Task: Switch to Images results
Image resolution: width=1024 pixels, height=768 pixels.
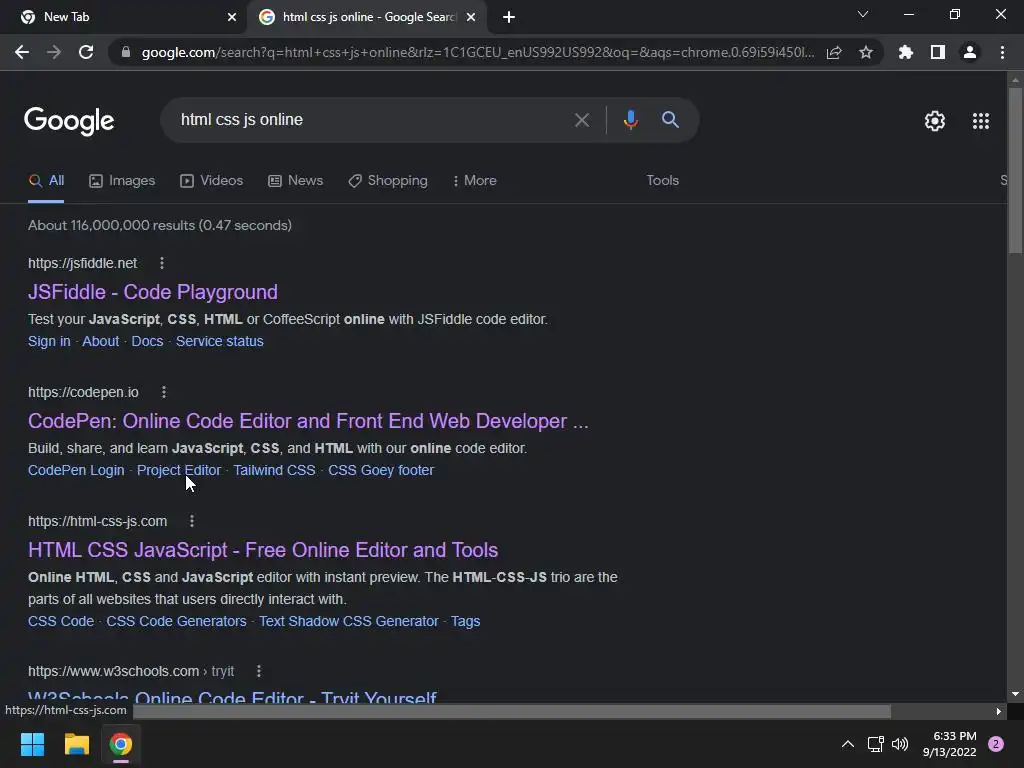Action: click(x=122, y=181)
